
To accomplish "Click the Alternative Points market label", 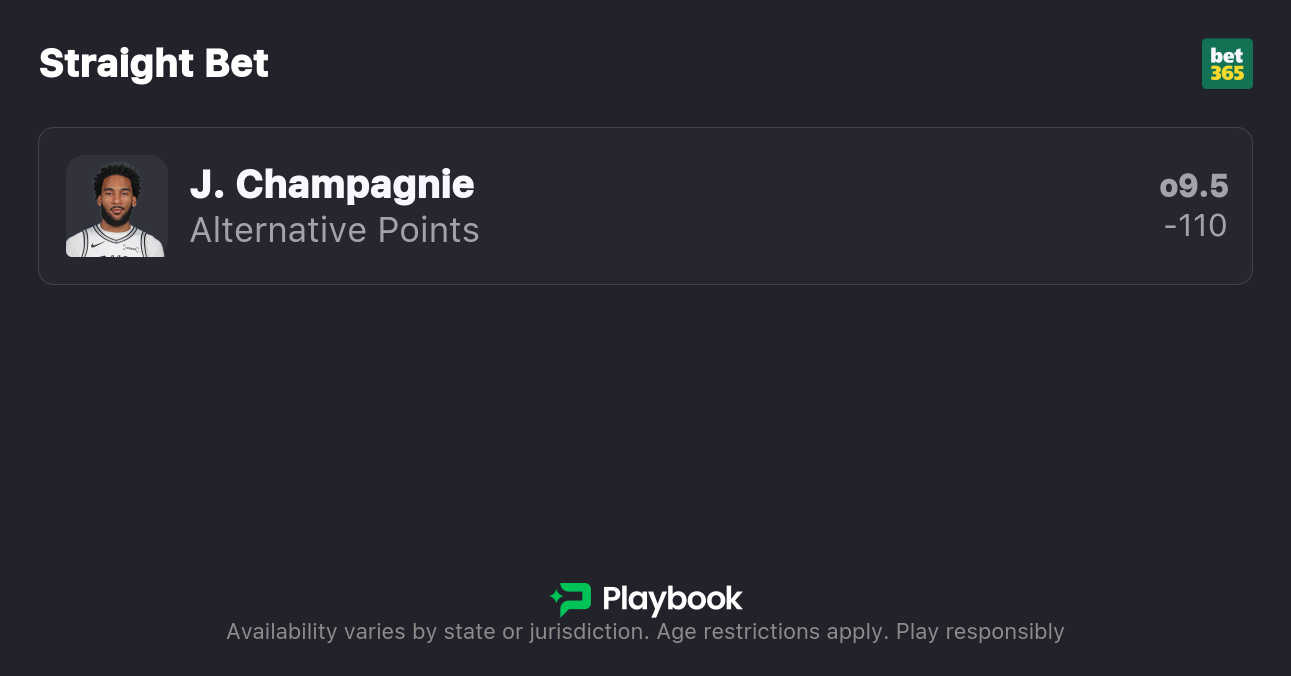I will [x=334, y=230].
